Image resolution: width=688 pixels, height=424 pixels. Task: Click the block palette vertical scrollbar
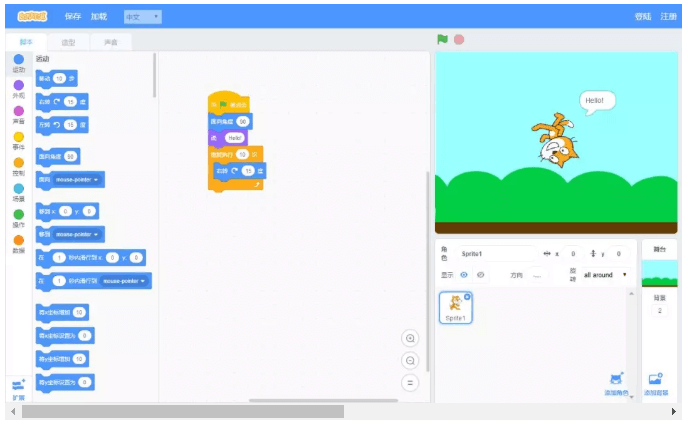[154, 75]
